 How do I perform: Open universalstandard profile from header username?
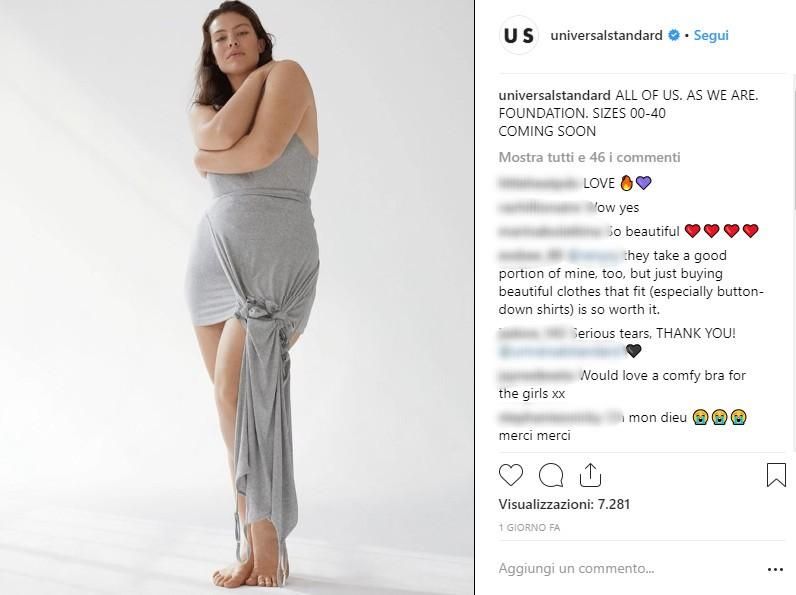click(x=606, y=35)
